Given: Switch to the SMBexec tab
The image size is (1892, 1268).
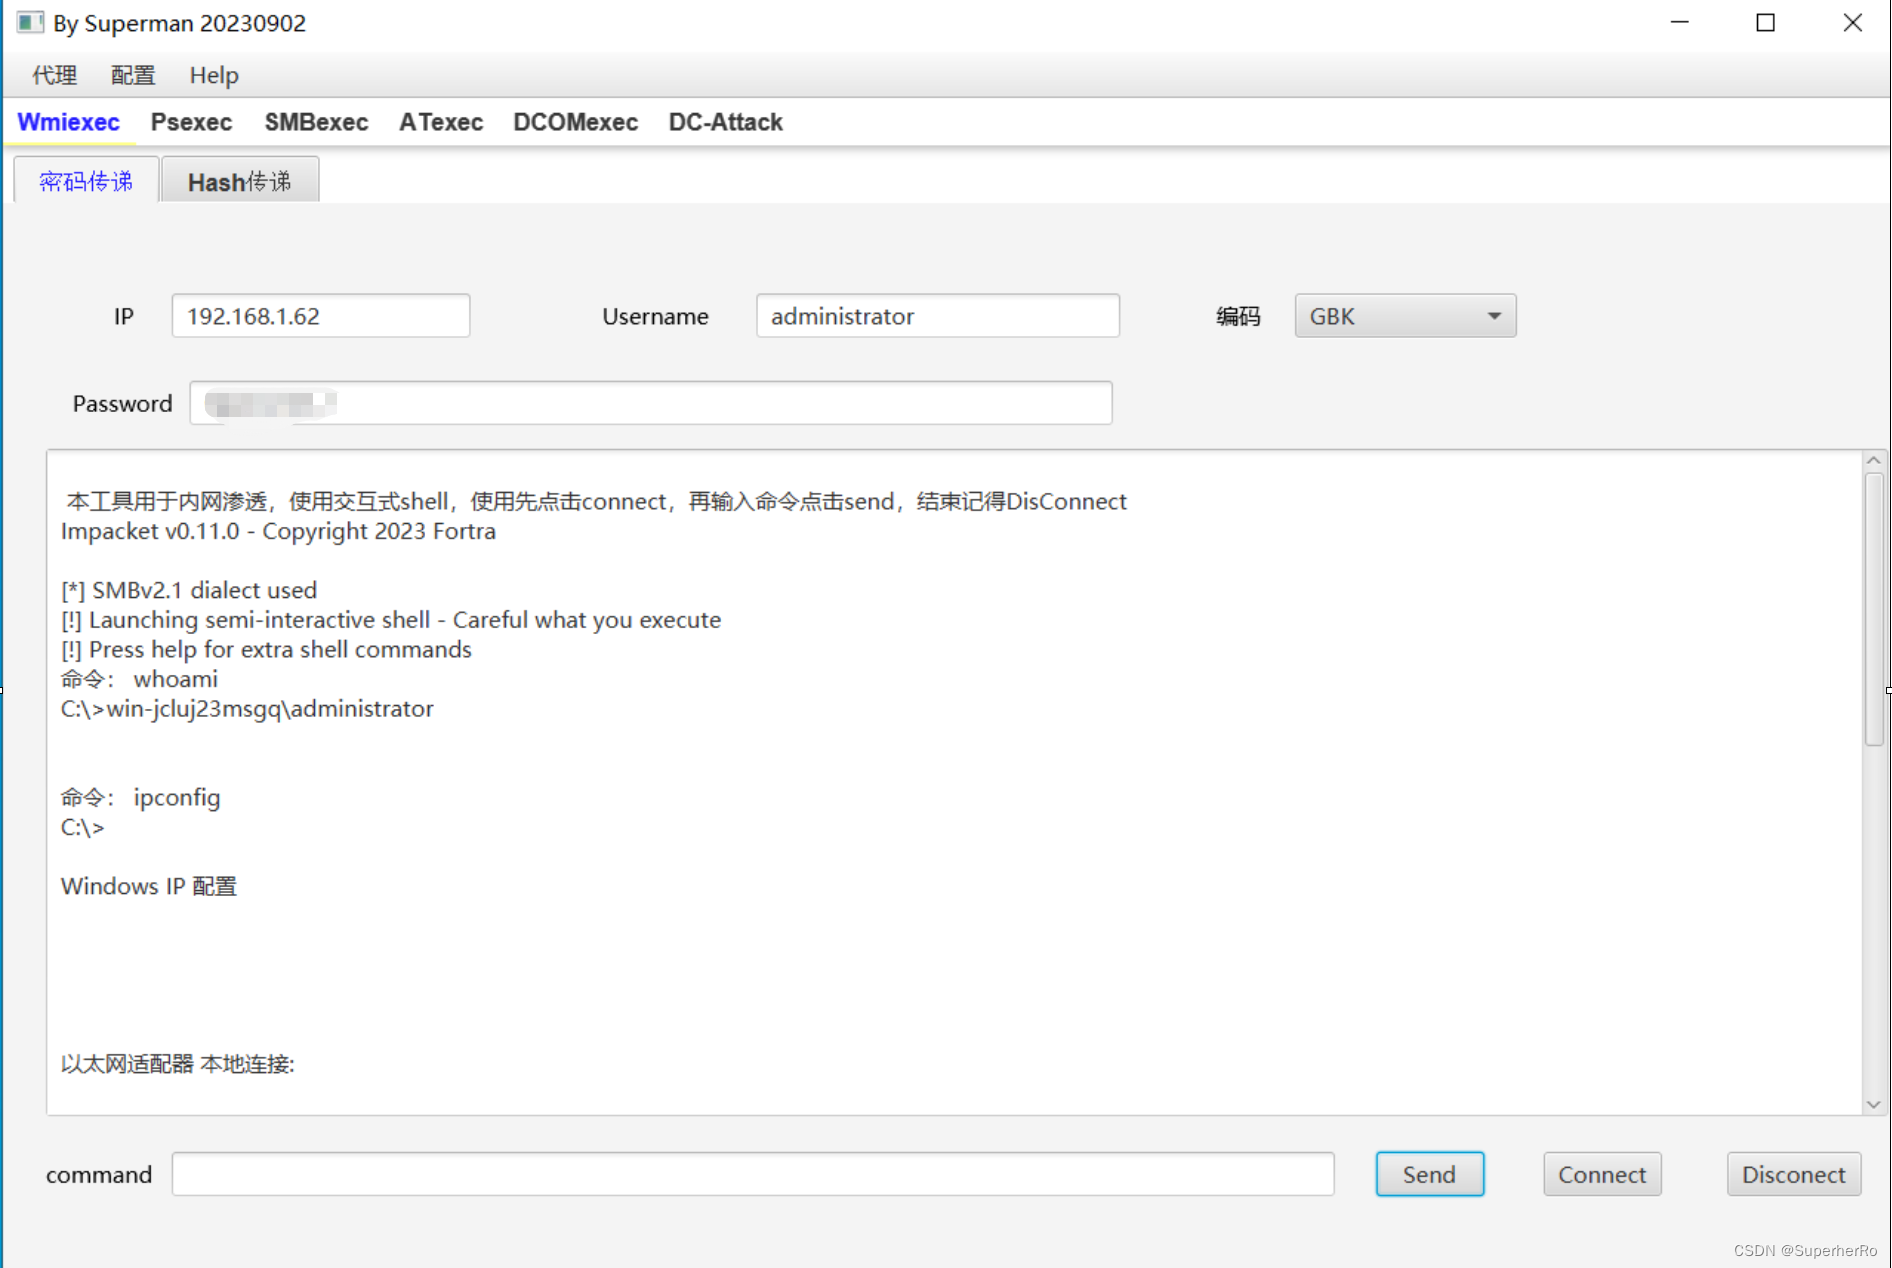Looking at the screenshot, I should (316, 122).
